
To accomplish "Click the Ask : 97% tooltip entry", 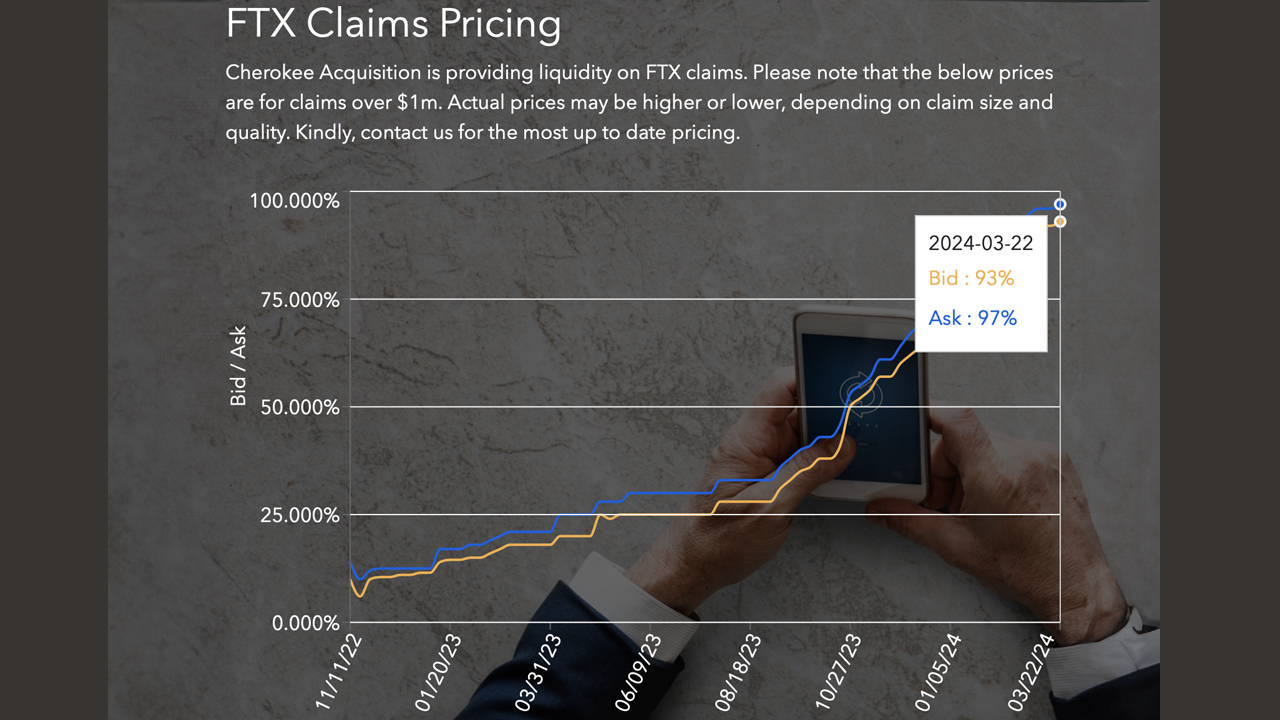I will pos(972,319).
